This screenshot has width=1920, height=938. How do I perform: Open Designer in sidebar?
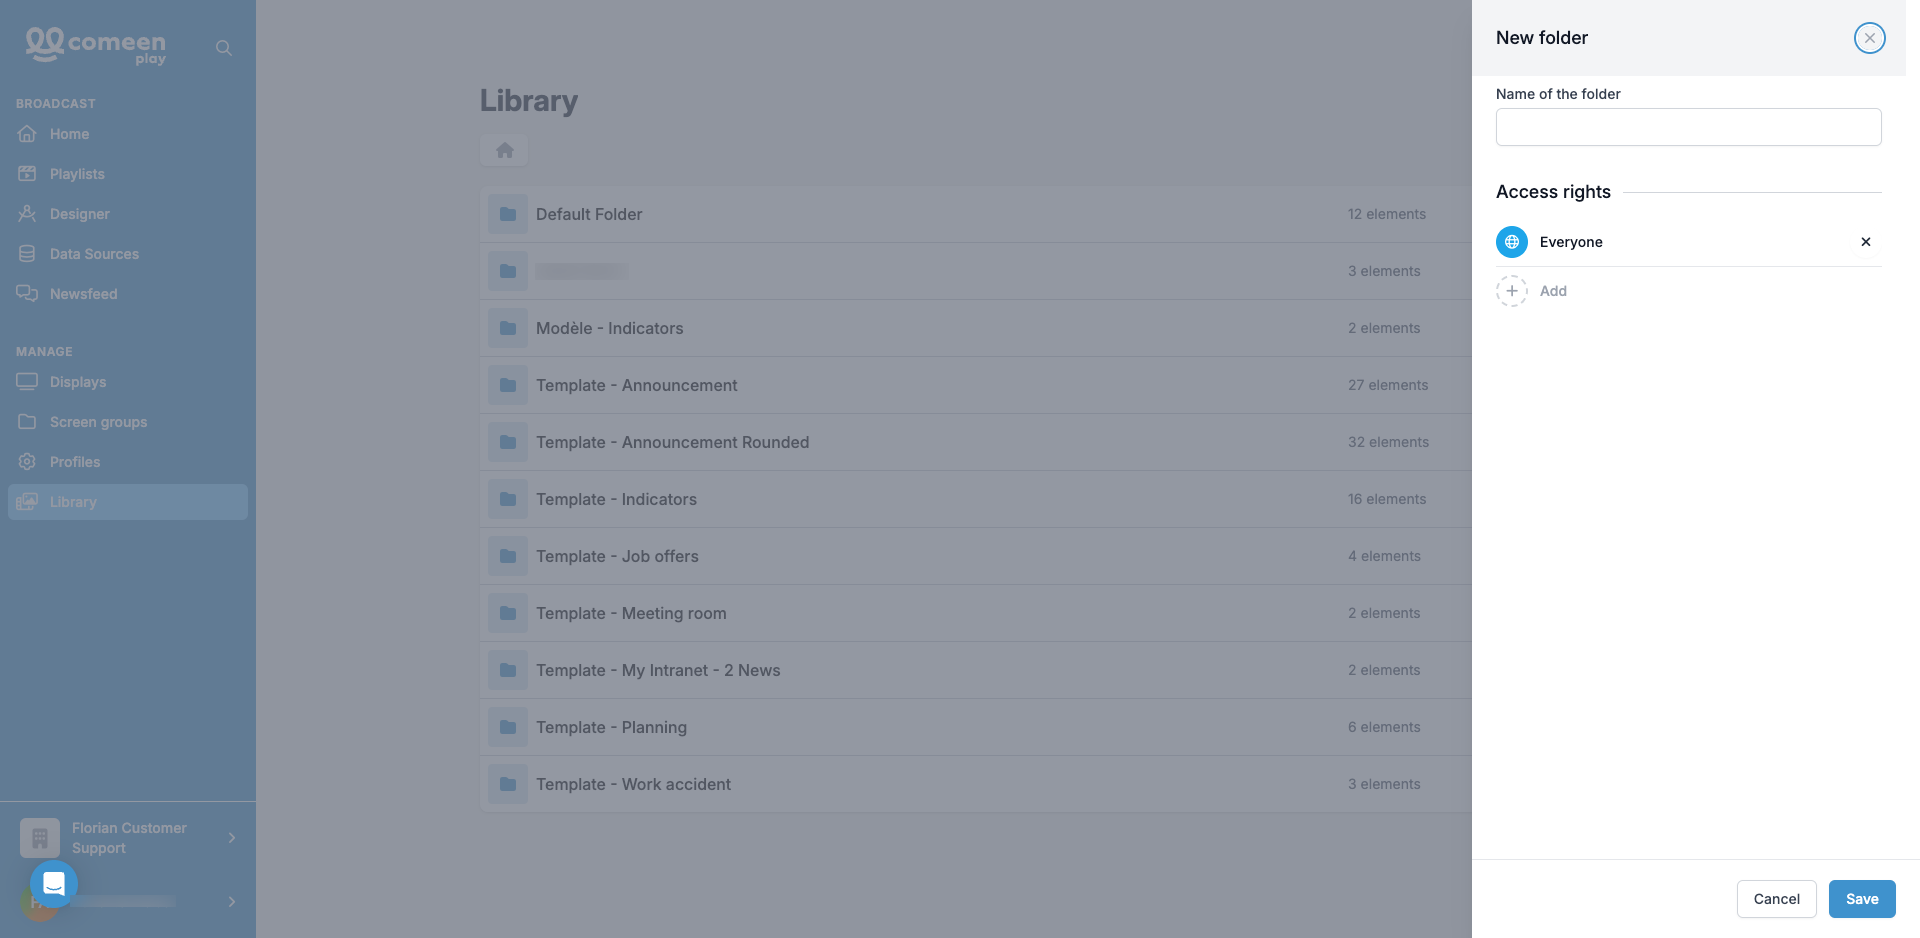(x=128, y=214)
